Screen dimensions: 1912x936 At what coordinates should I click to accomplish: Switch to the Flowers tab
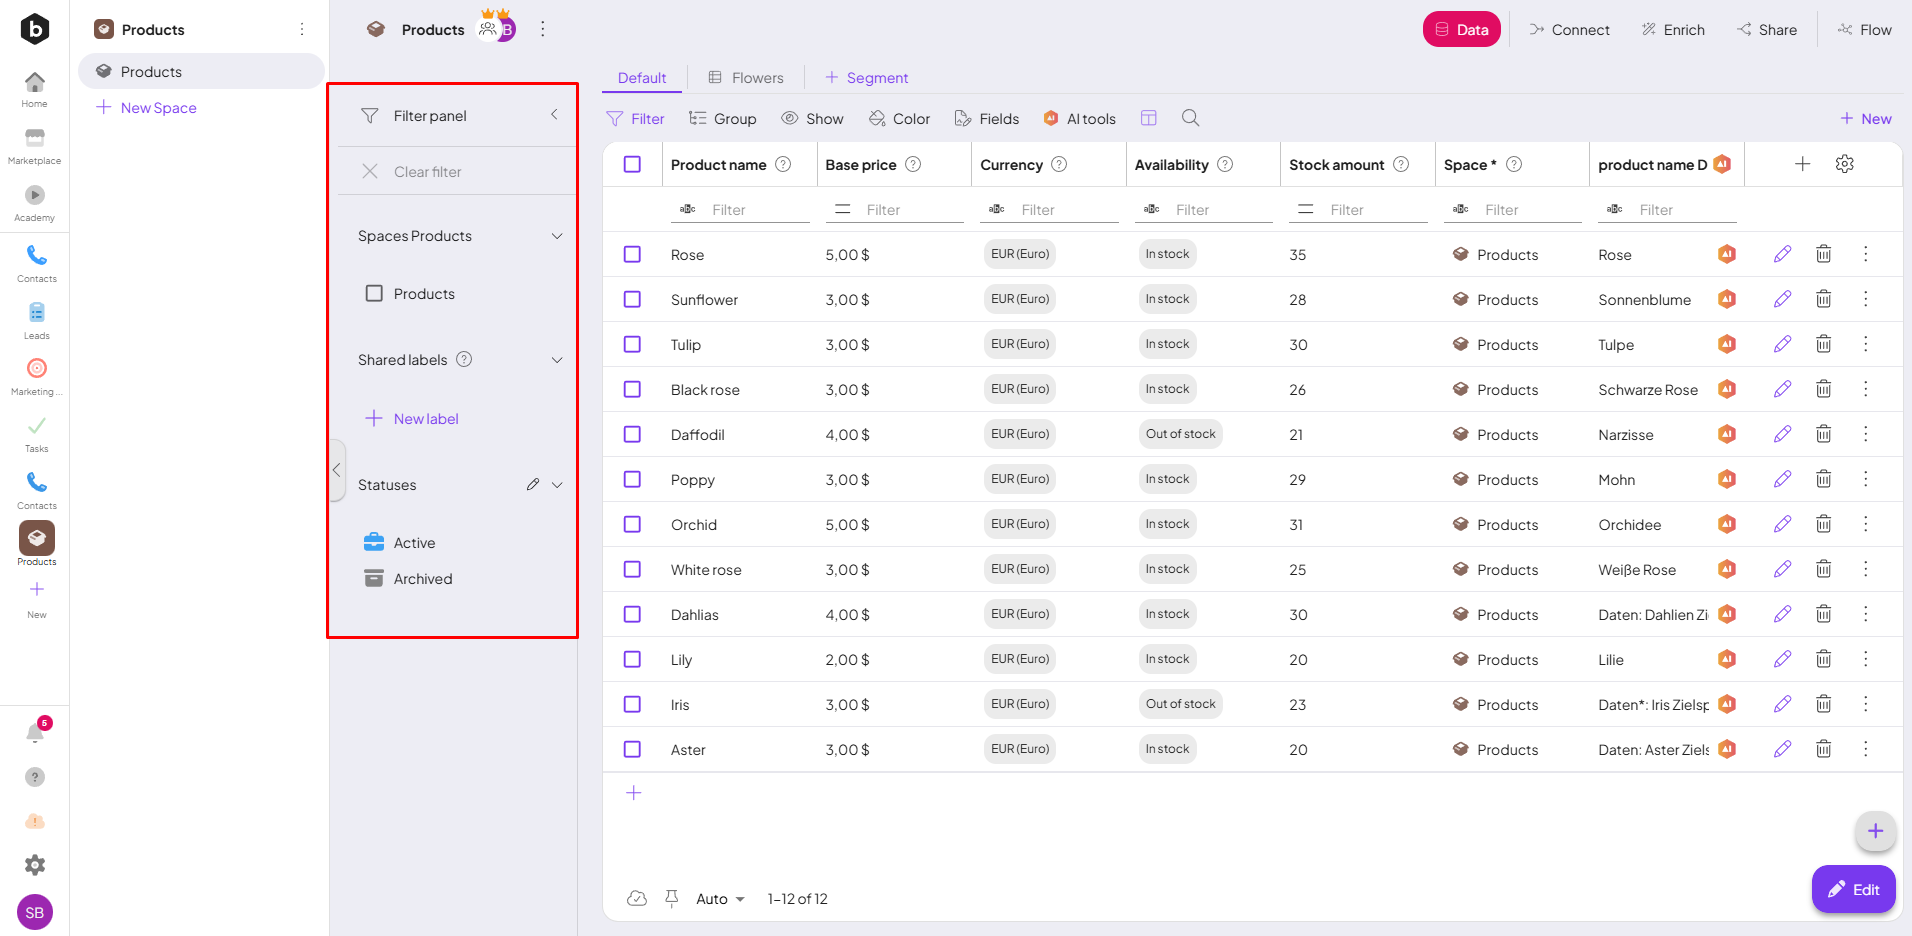point(746,78)
